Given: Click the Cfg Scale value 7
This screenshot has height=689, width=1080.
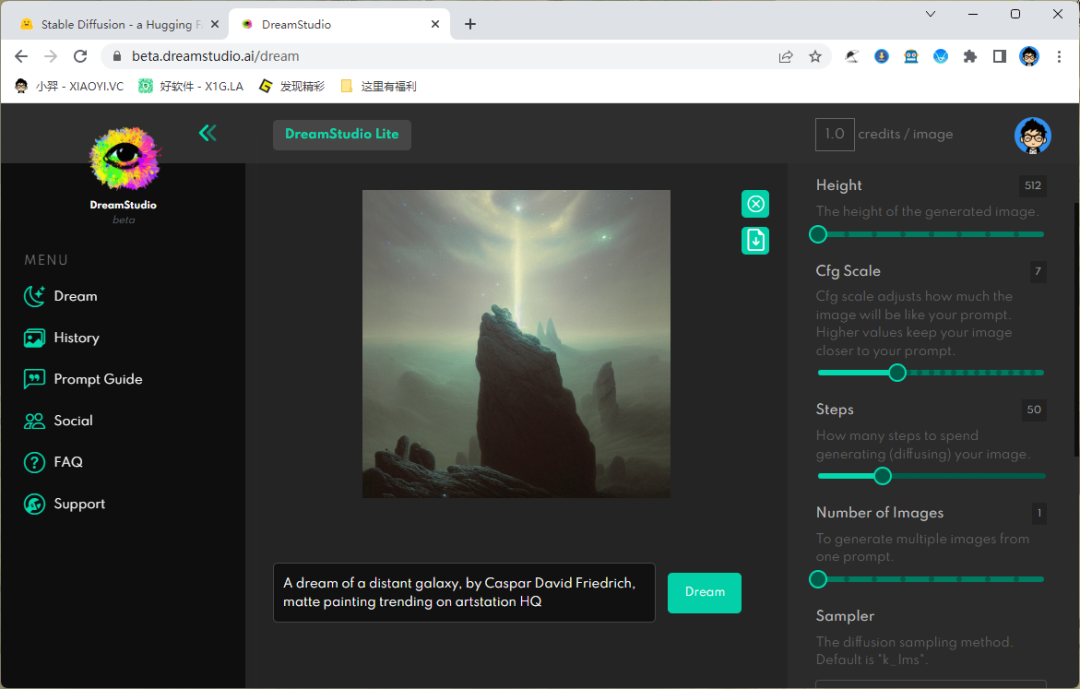Looking at the screenshot, I should 1038,271.
